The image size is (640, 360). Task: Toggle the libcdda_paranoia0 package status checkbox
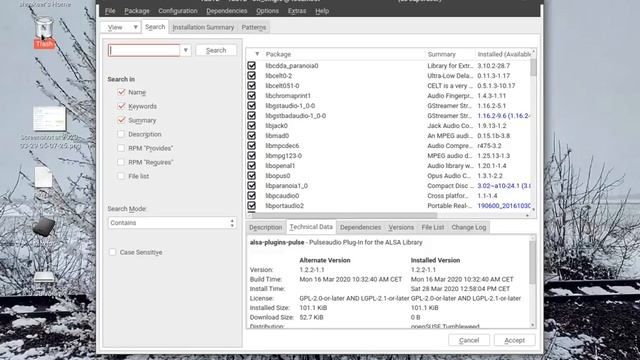coord(251,66)
